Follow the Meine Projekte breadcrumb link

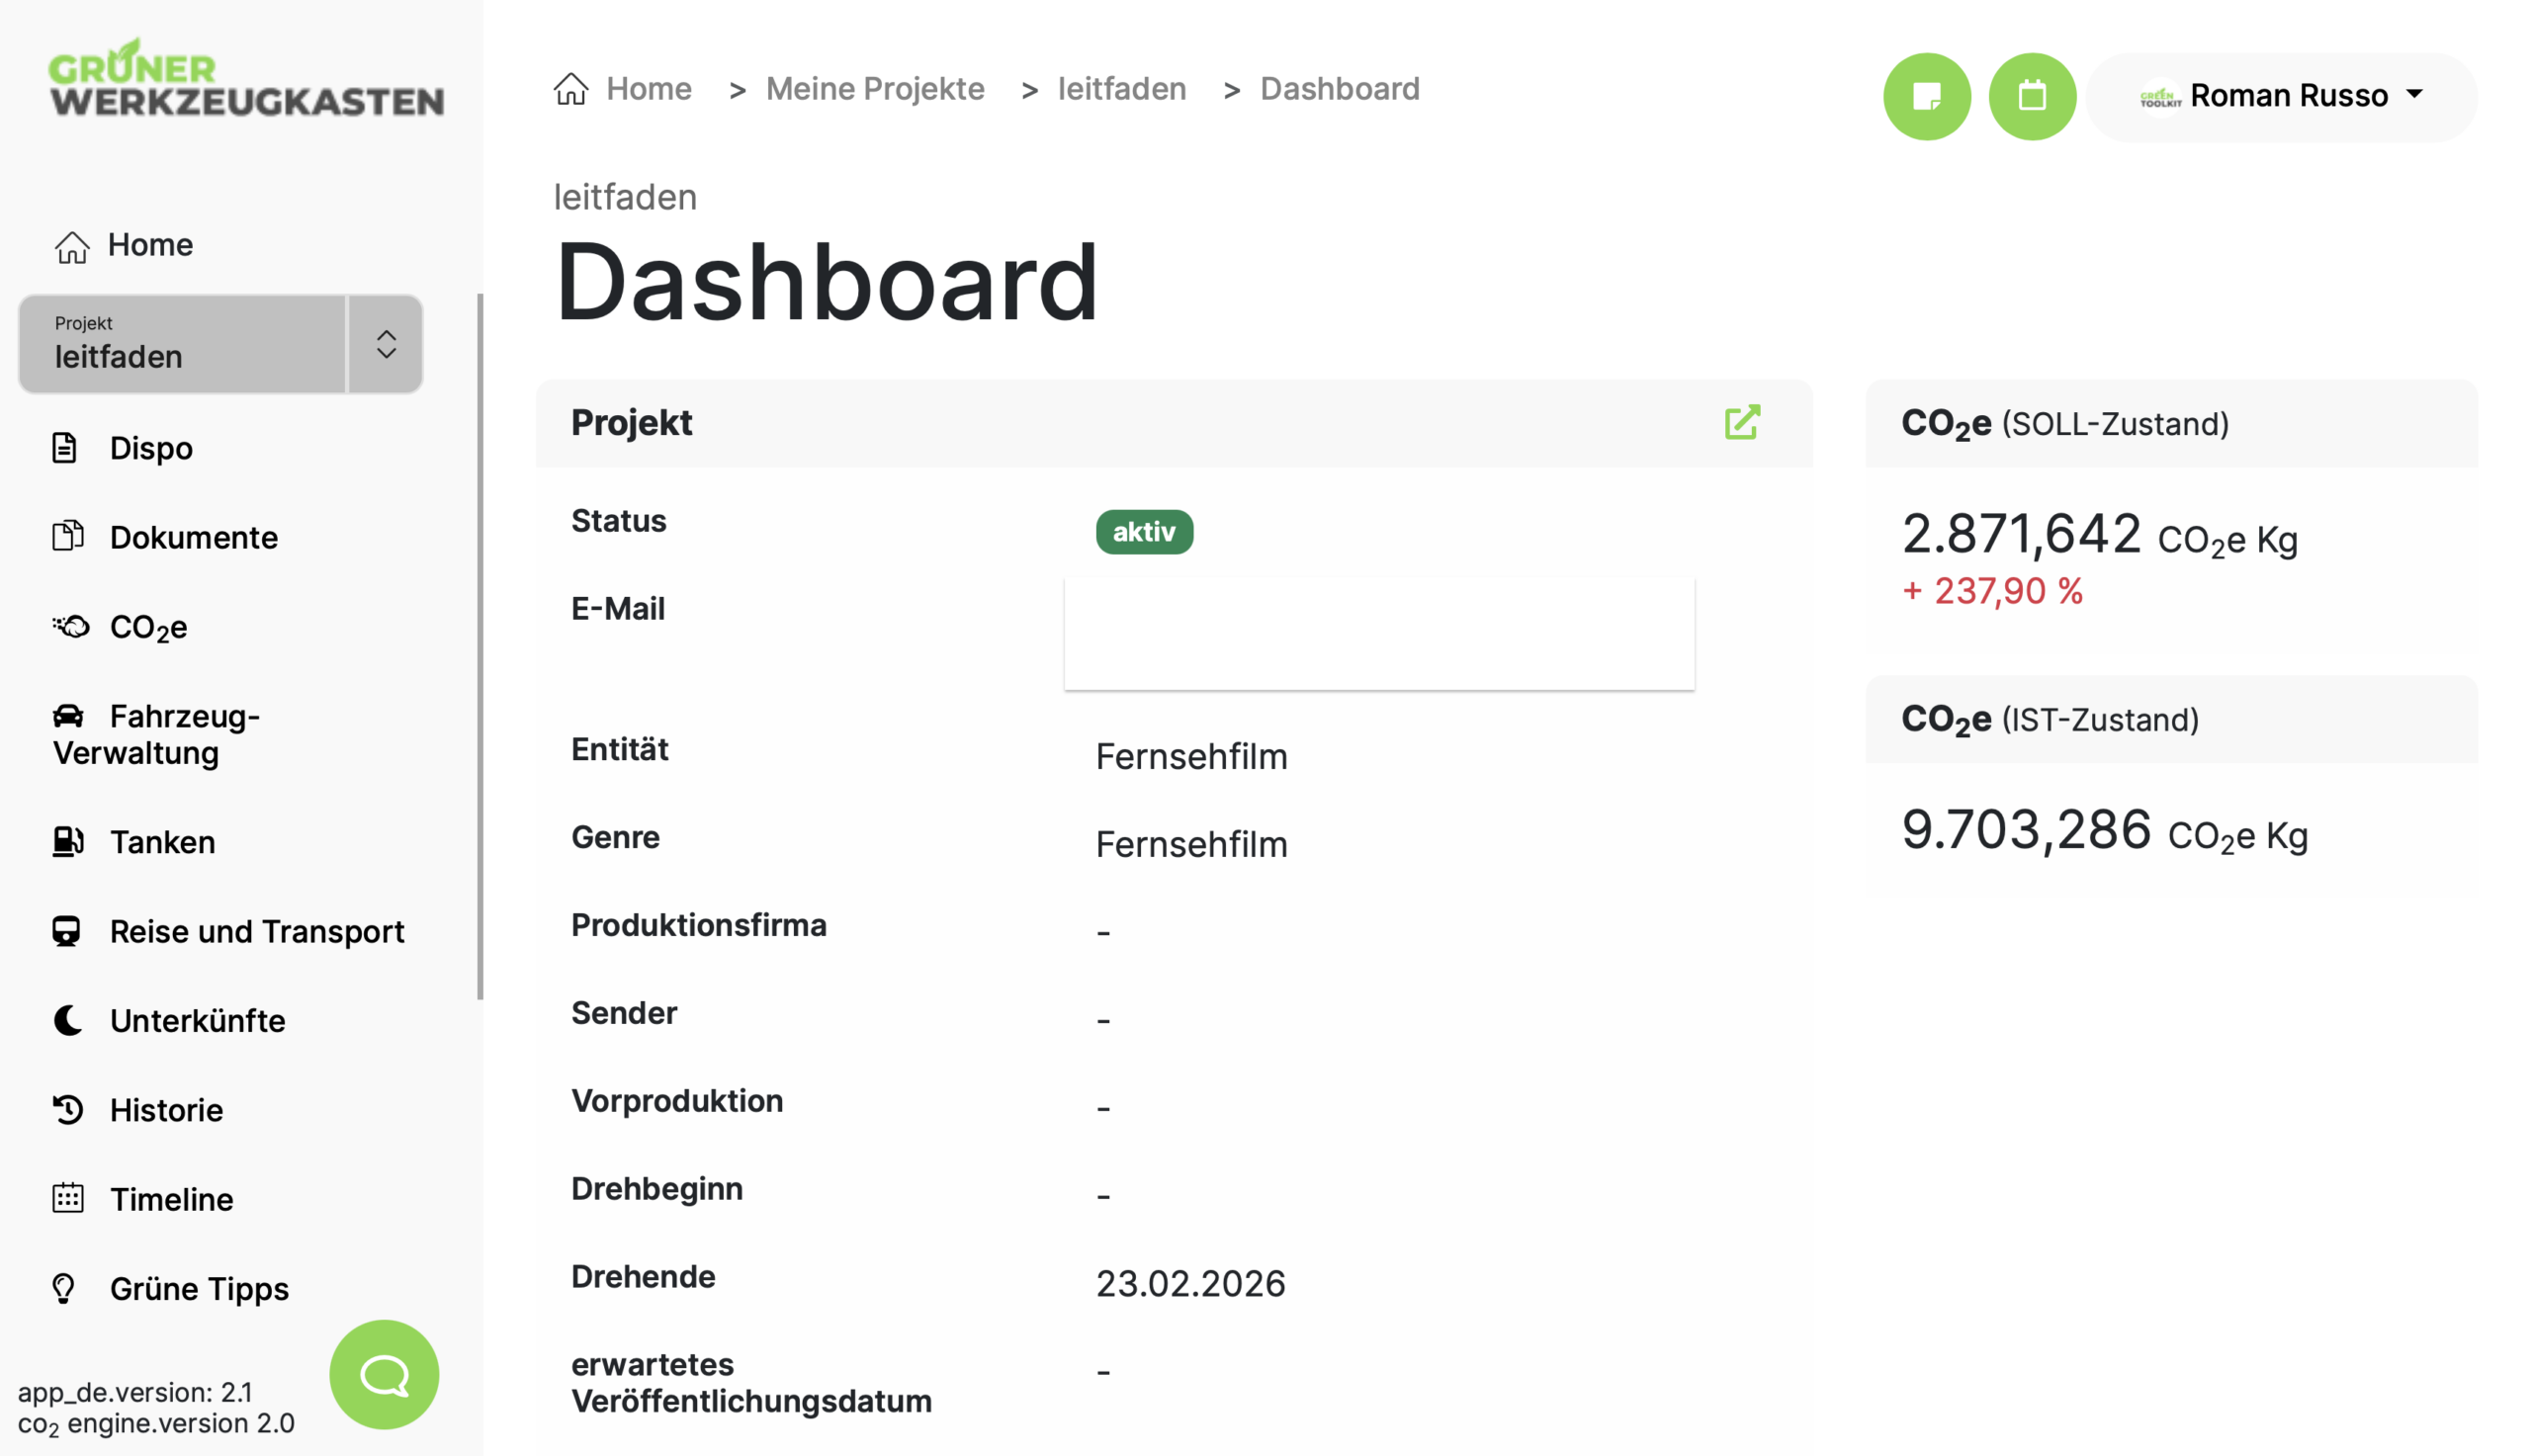(x=874, y=89)
